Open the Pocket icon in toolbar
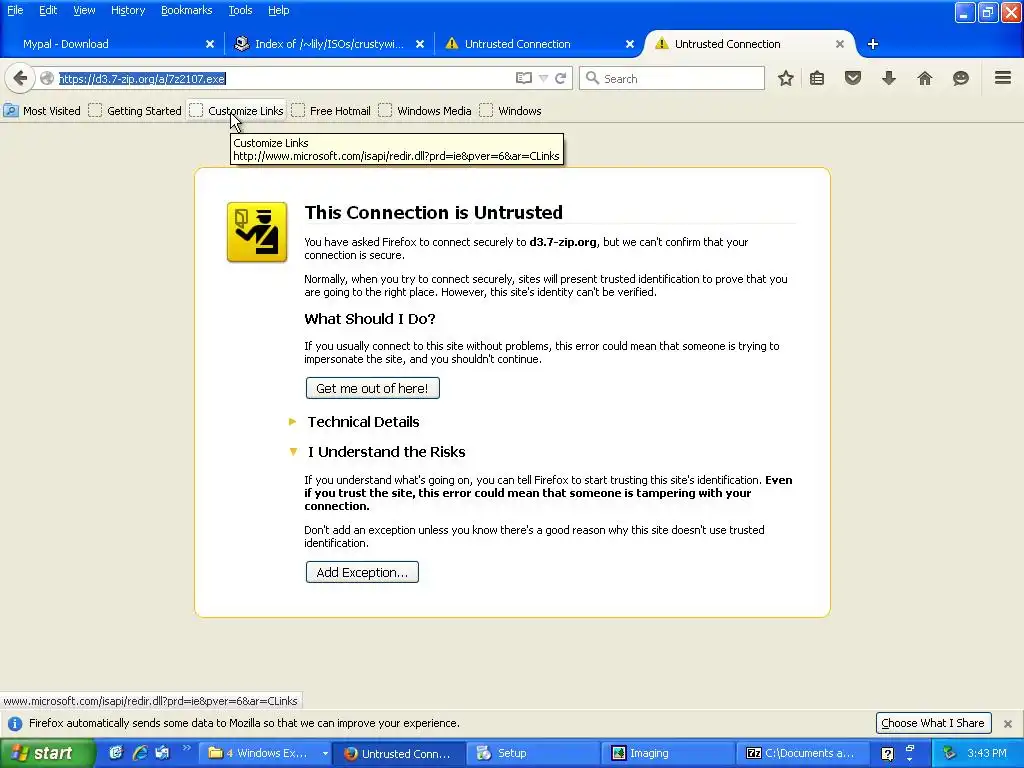 852,78
